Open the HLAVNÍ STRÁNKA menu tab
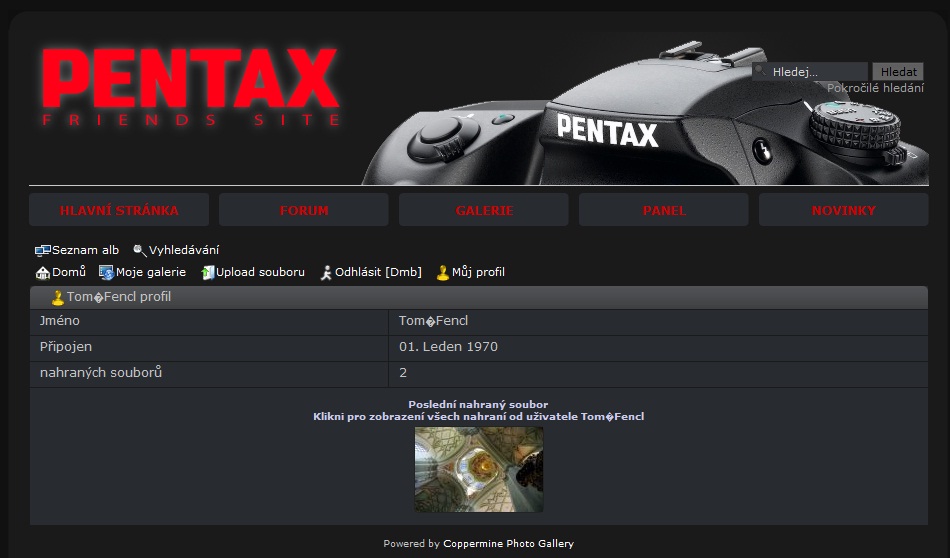 119,210
